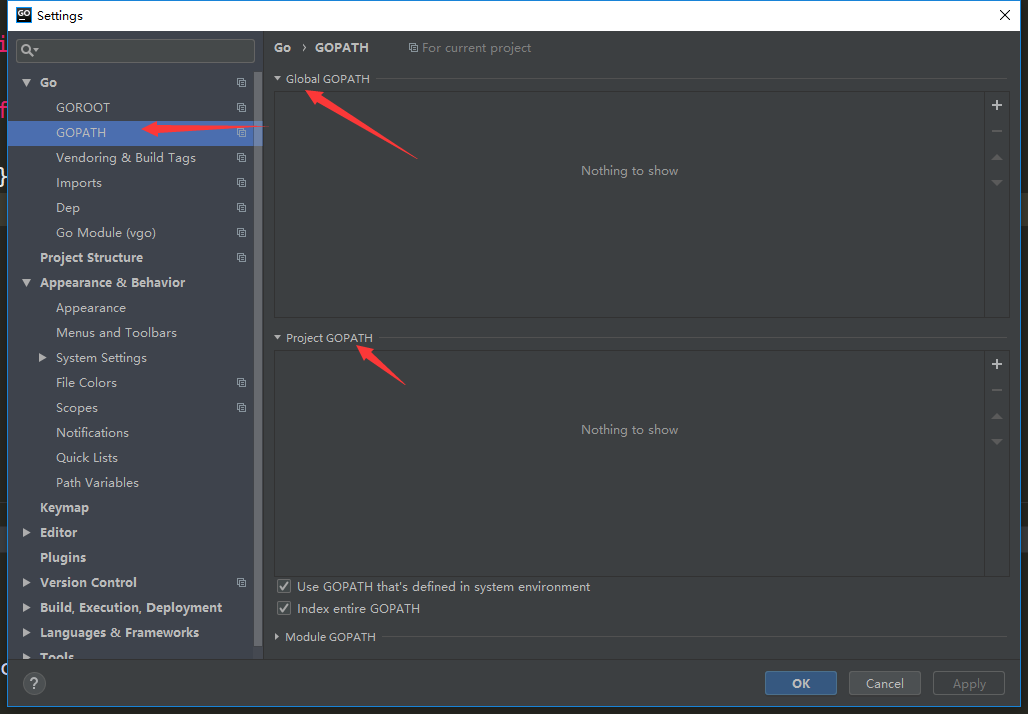
Task: Collapse the Project GOPATH section
Action: pyautogui.click(x=277, y=338)
